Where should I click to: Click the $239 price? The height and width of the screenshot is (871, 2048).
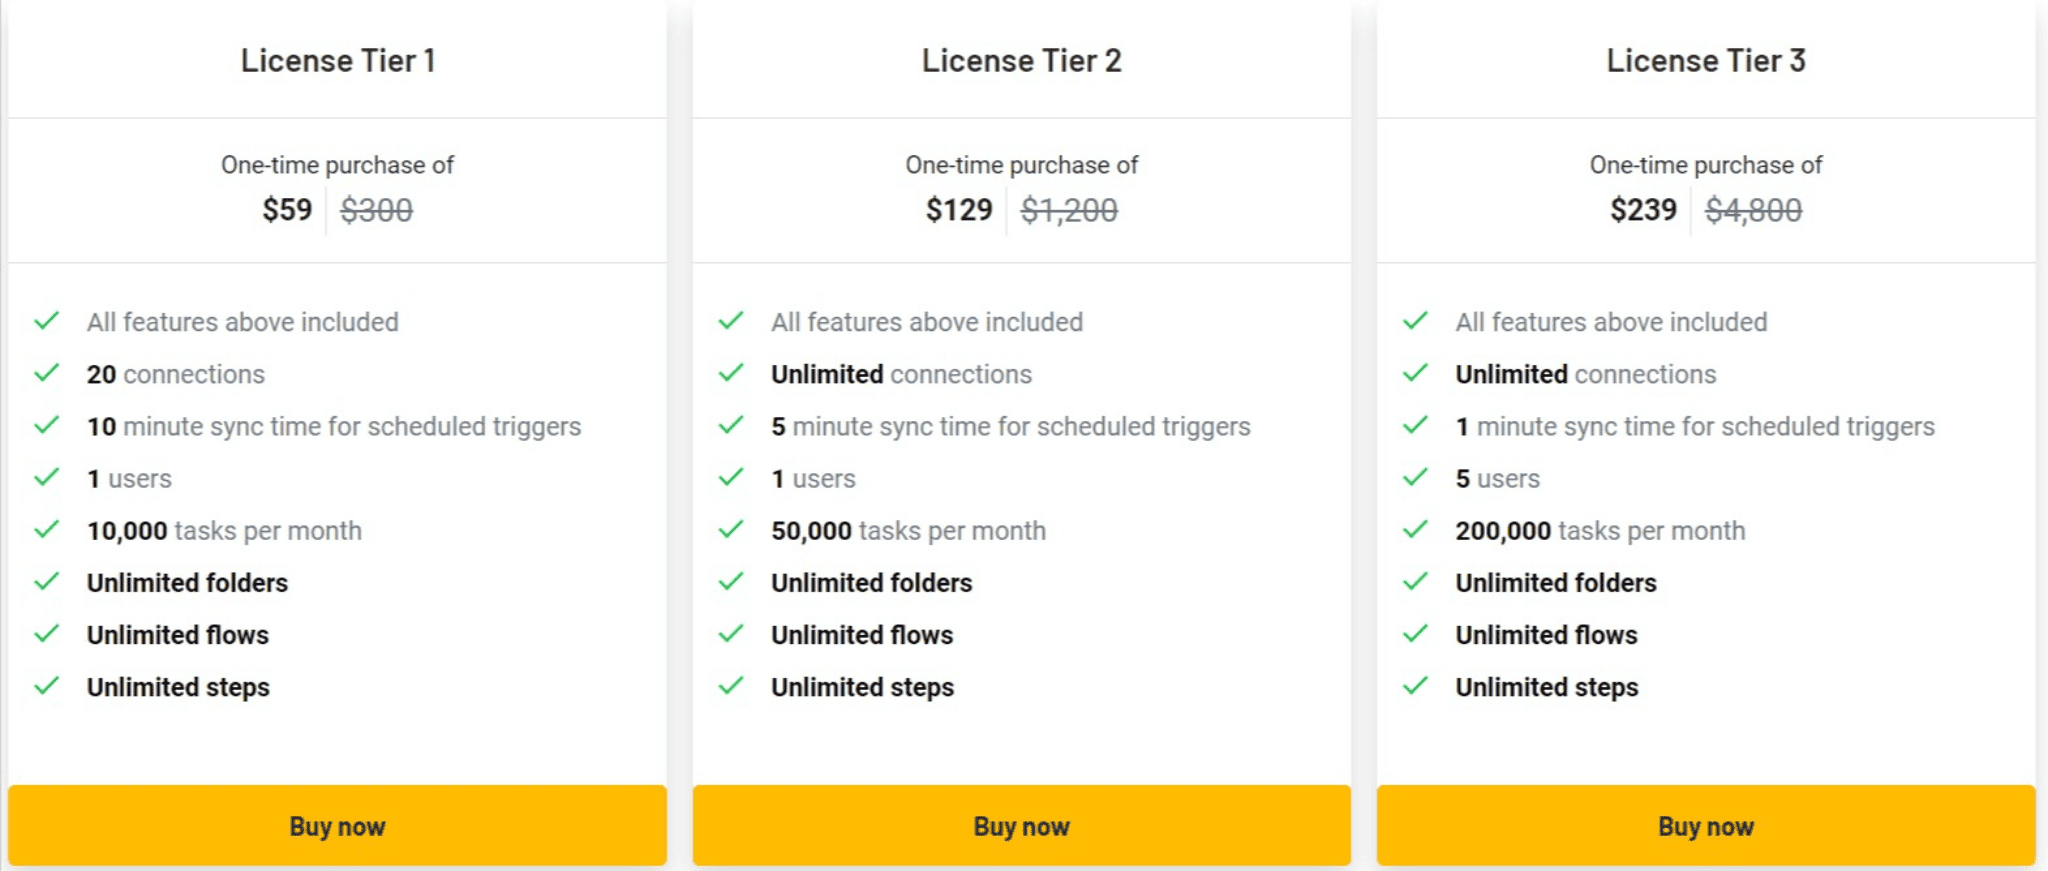point(1643,210)
